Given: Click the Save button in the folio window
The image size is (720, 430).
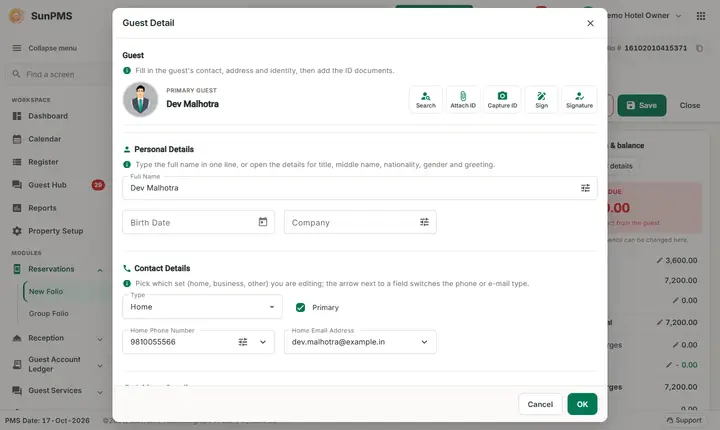Looking at the screenshot, I should pyautogui.click(x=641, y=105).
